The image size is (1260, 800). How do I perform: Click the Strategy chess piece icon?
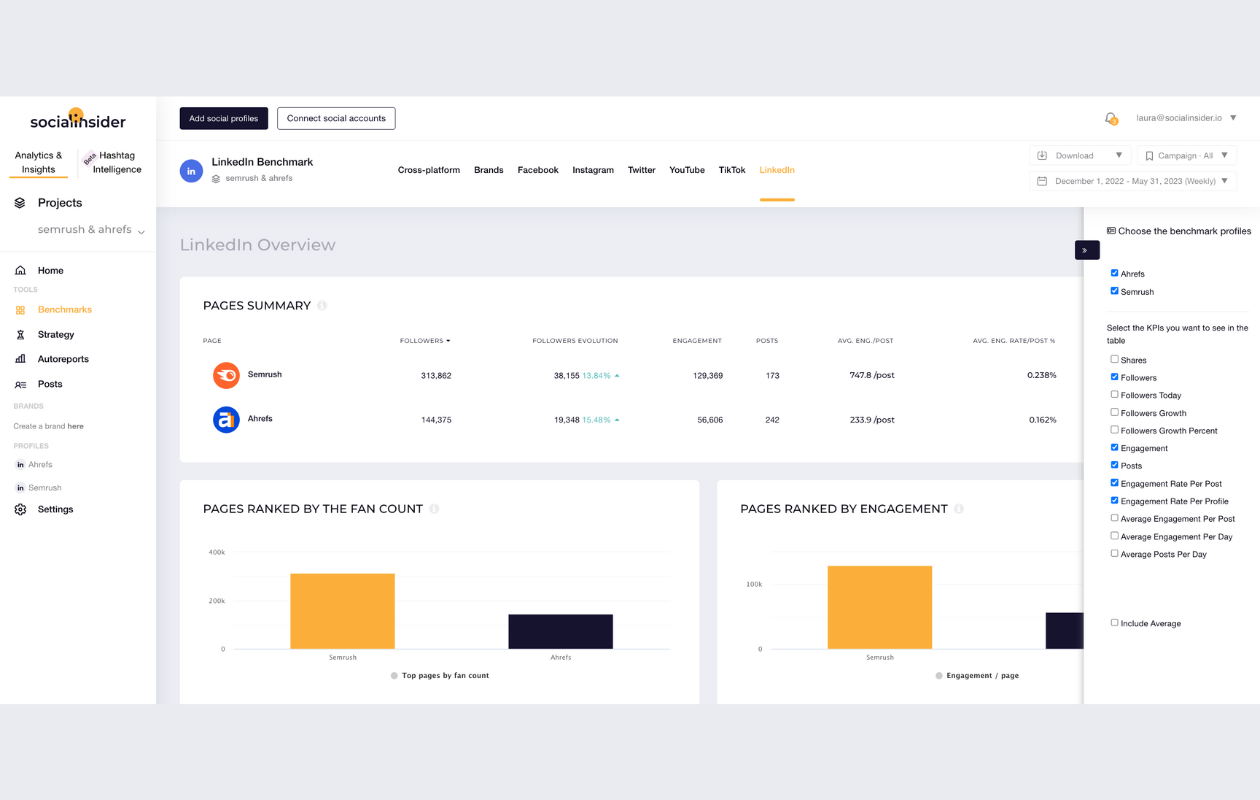(x=20, y=335)
